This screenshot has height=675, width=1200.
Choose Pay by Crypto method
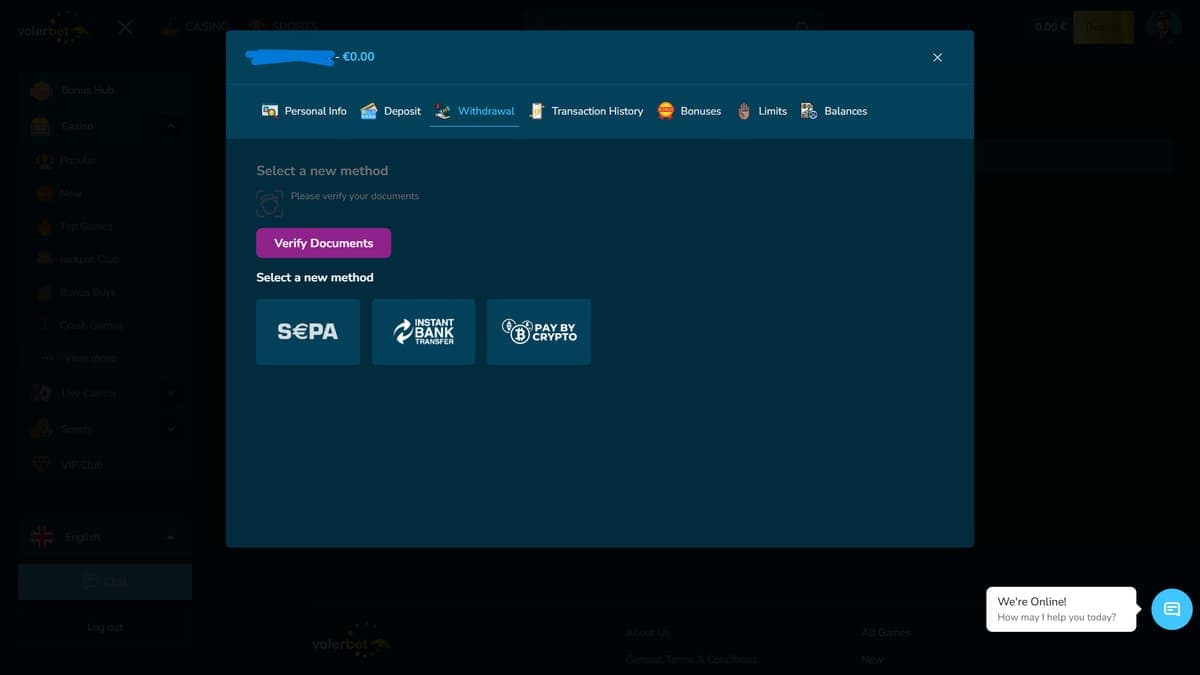coord(539,331)
